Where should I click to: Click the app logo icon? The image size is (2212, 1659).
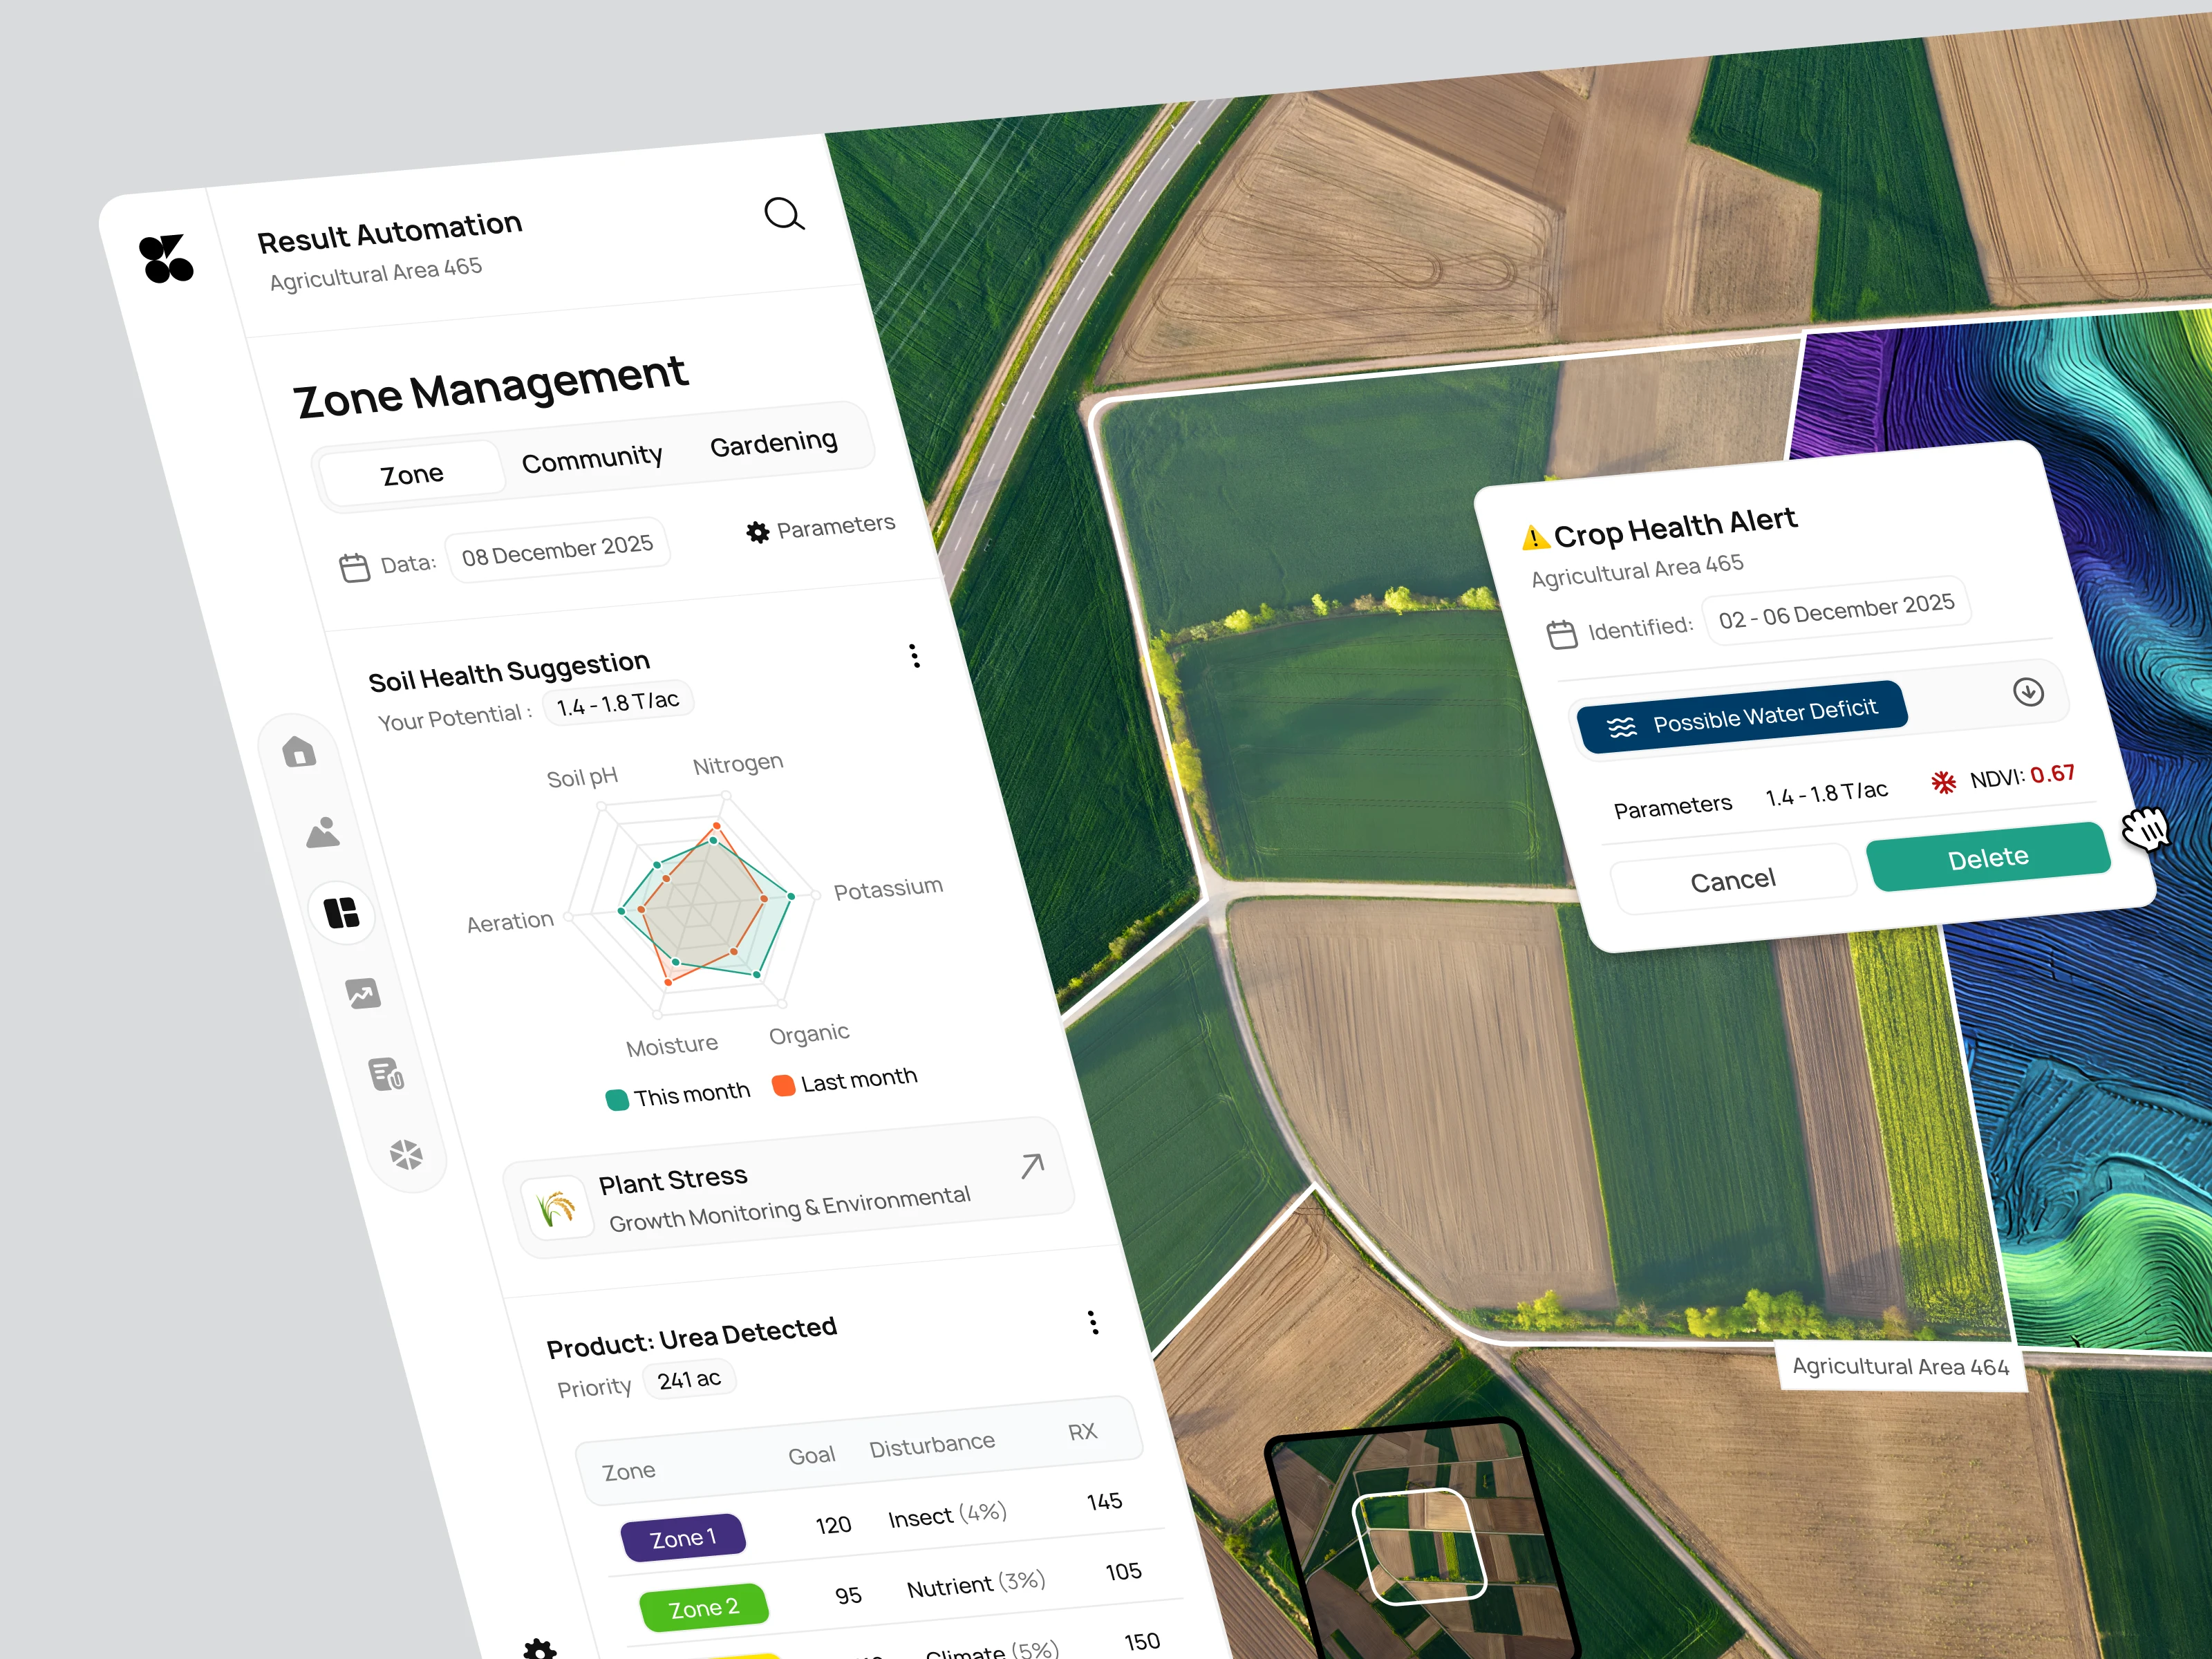(166, 259)
